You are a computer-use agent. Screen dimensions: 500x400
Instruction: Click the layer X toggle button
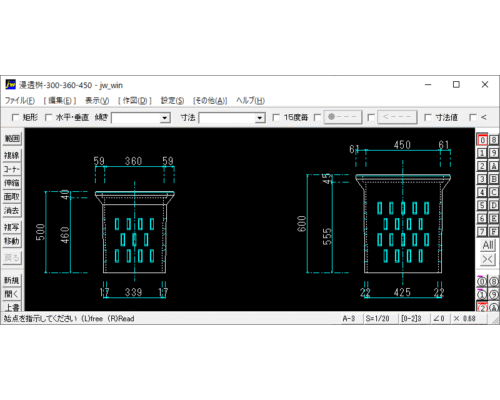point(488,259)
